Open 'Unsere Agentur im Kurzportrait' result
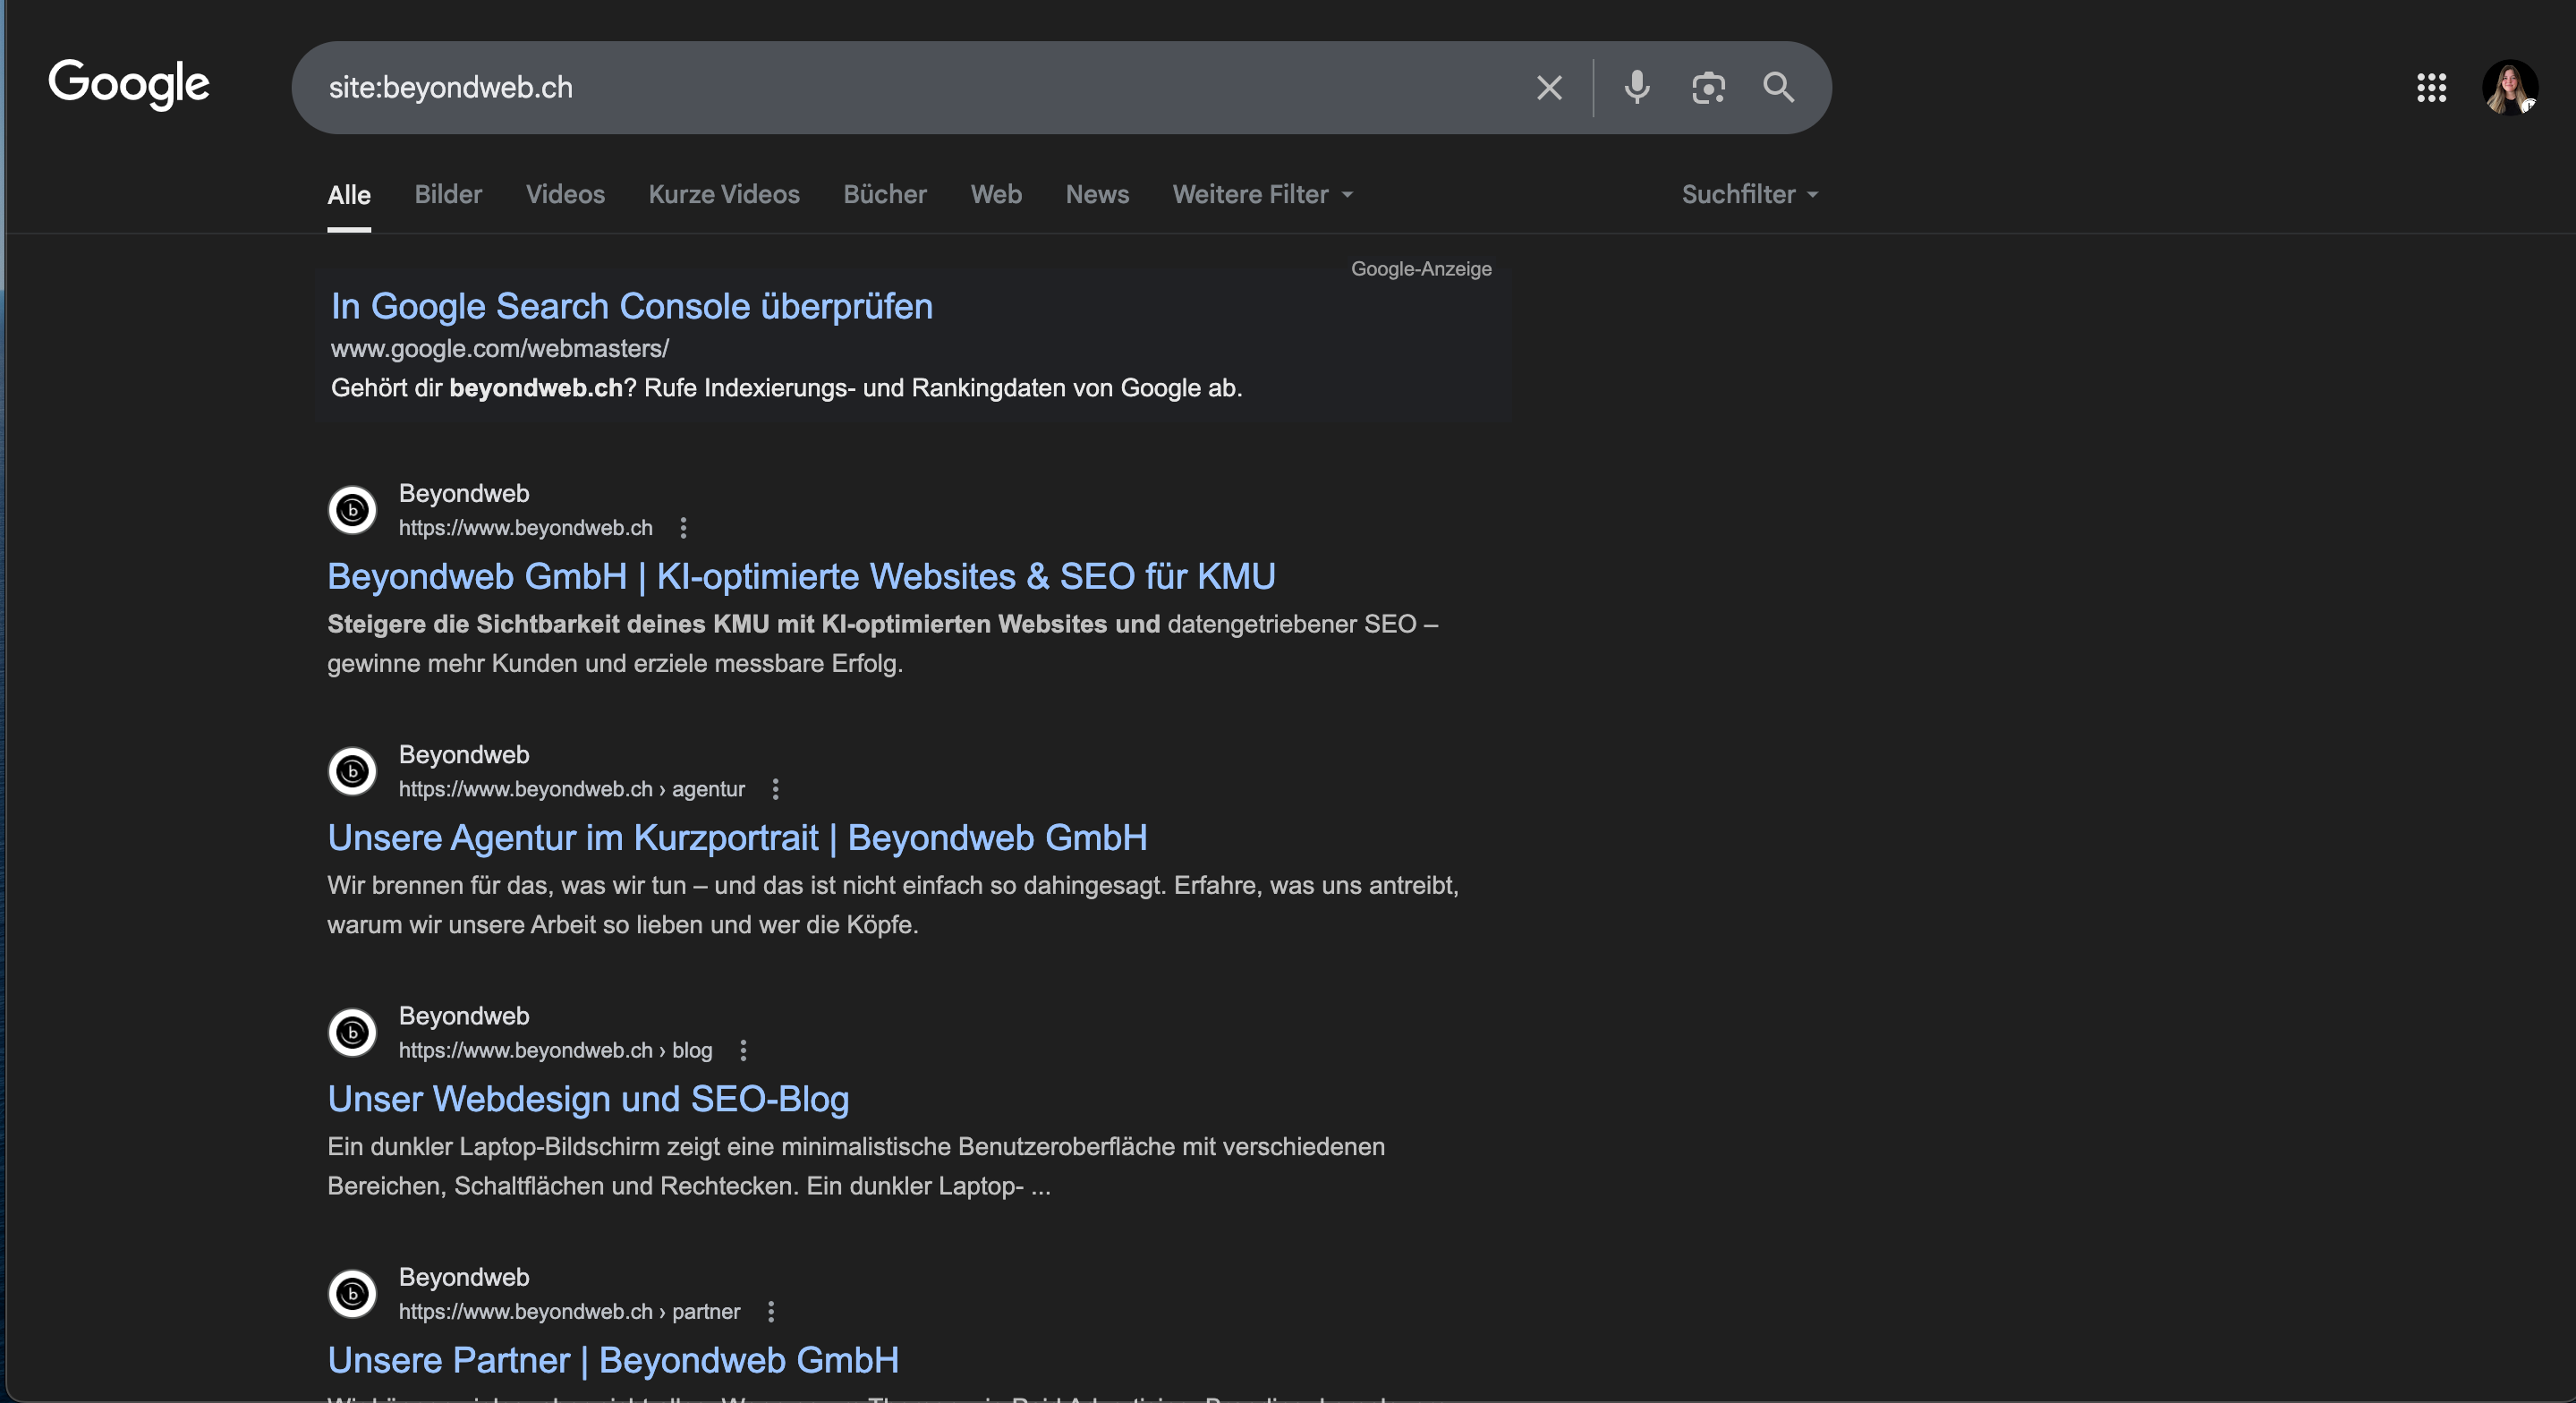Viewport: 2576px width, 1403px height. pos(737,838)
